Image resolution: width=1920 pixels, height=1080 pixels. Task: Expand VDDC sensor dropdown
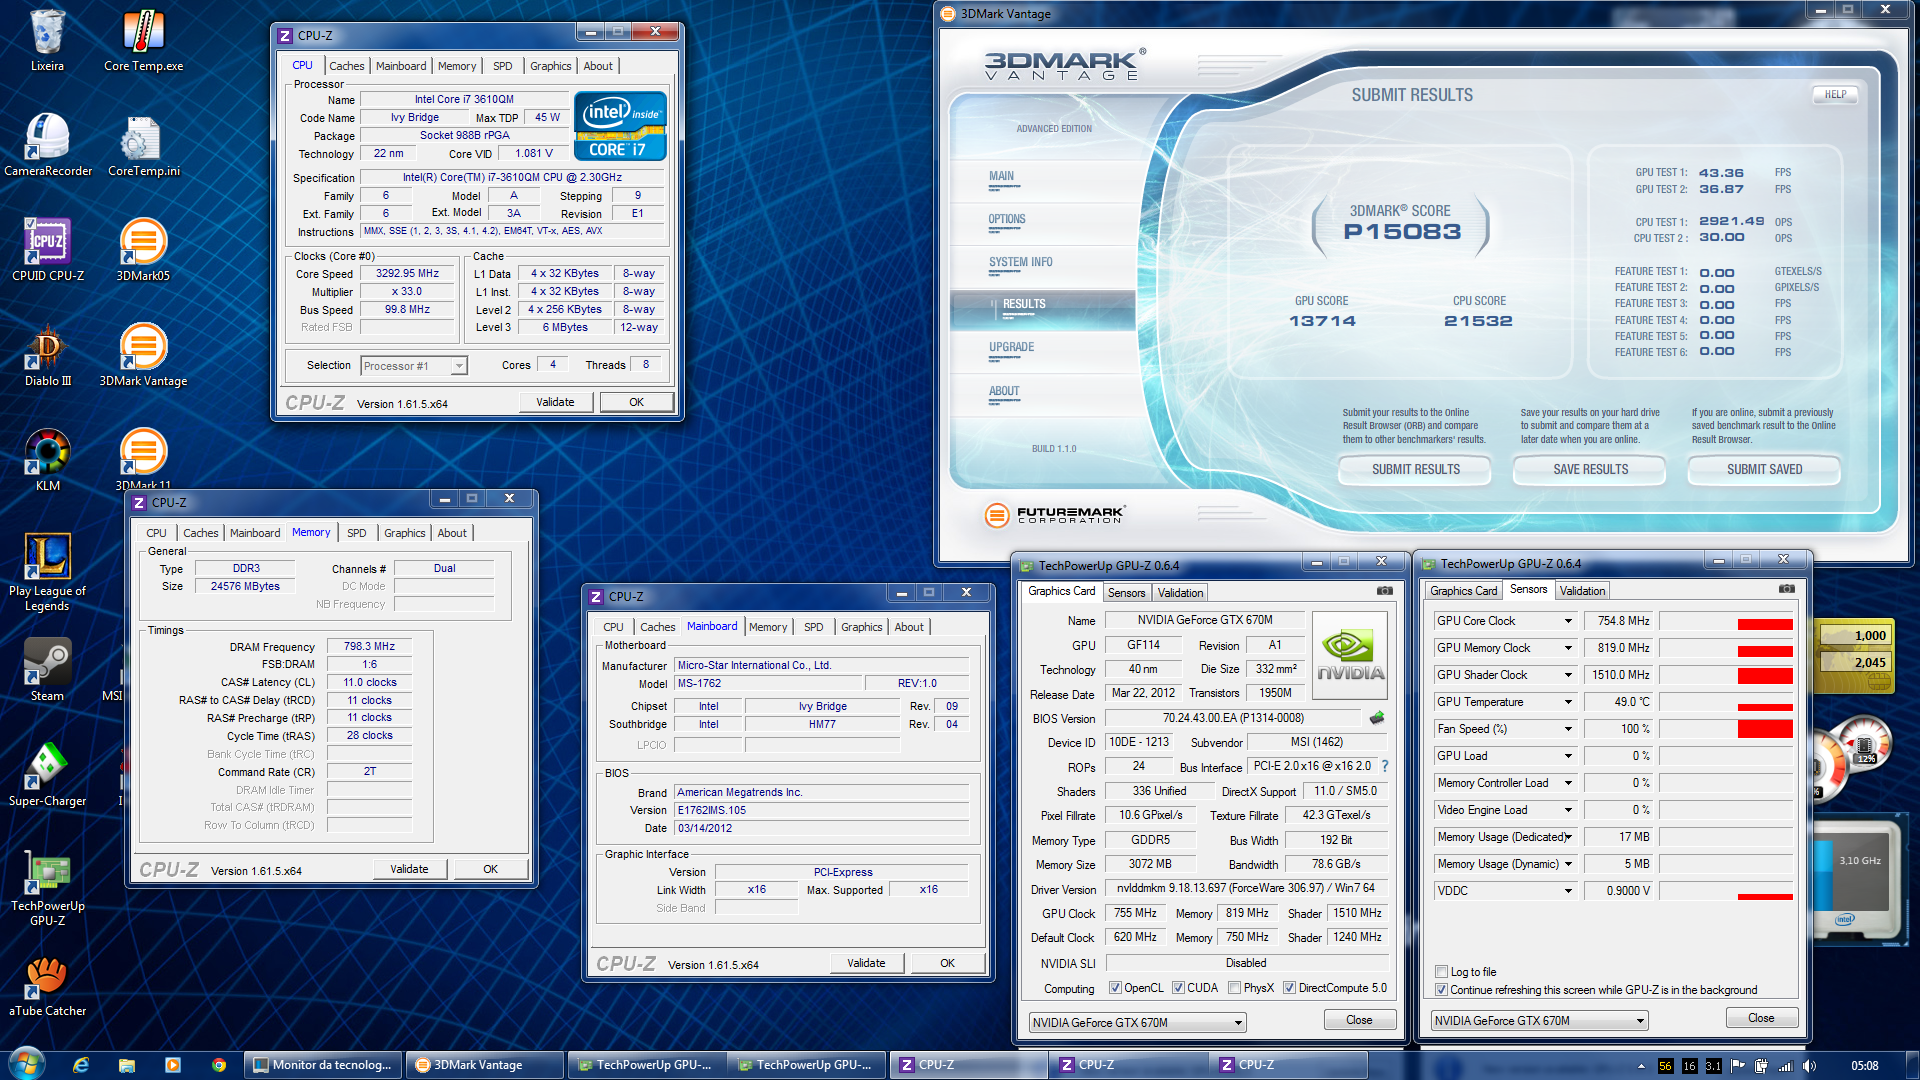[1568, 891]
